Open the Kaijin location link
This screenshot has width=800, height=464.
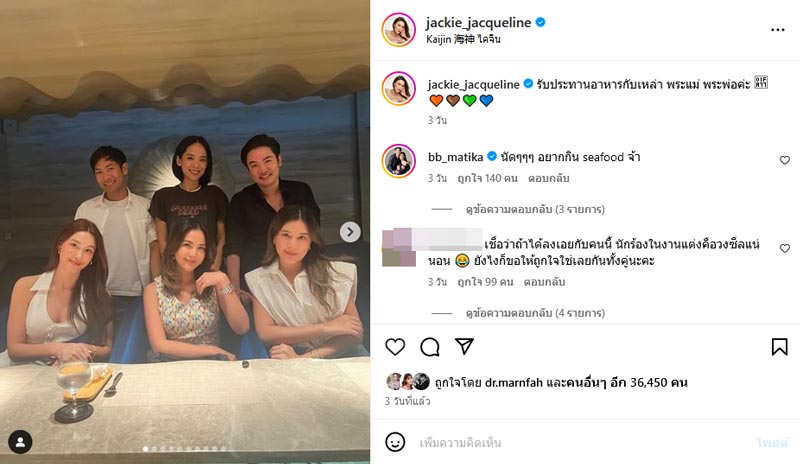coord(463,39)
